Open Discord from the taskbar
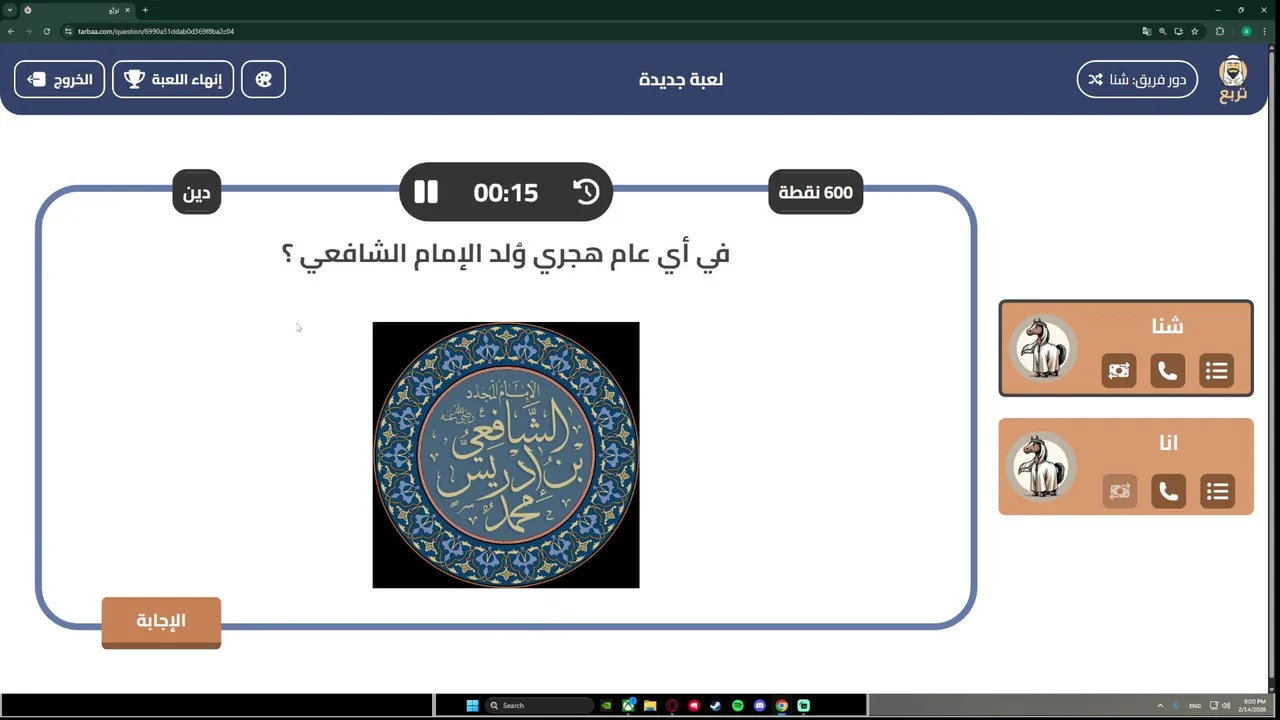The image size is (1280, 720). (x=760, y=705)
